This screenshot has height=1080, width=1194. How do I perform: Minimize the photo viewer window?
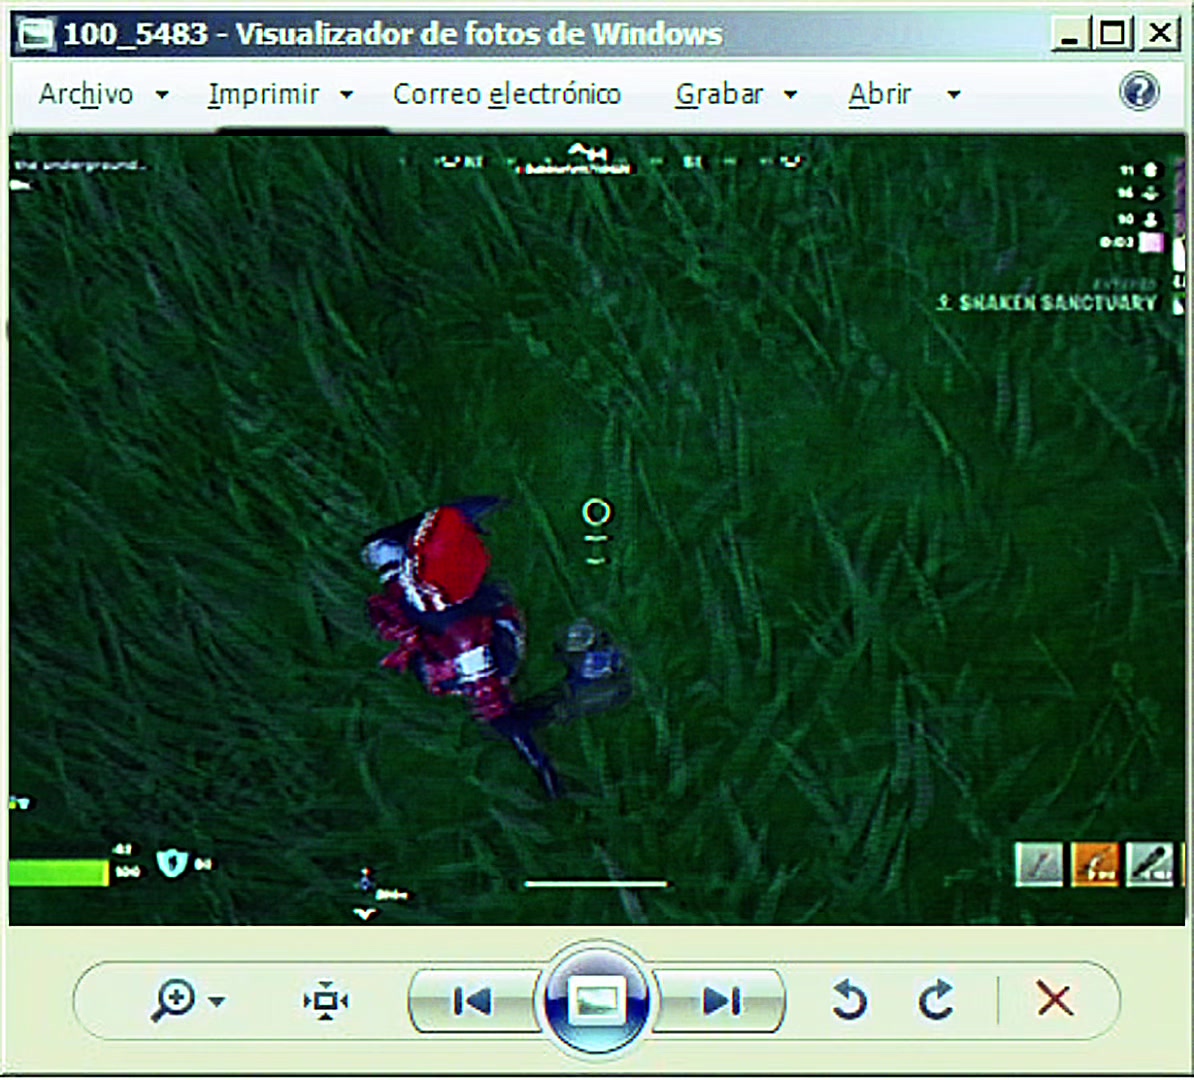pyautogui.click(x=1070, y=34)
